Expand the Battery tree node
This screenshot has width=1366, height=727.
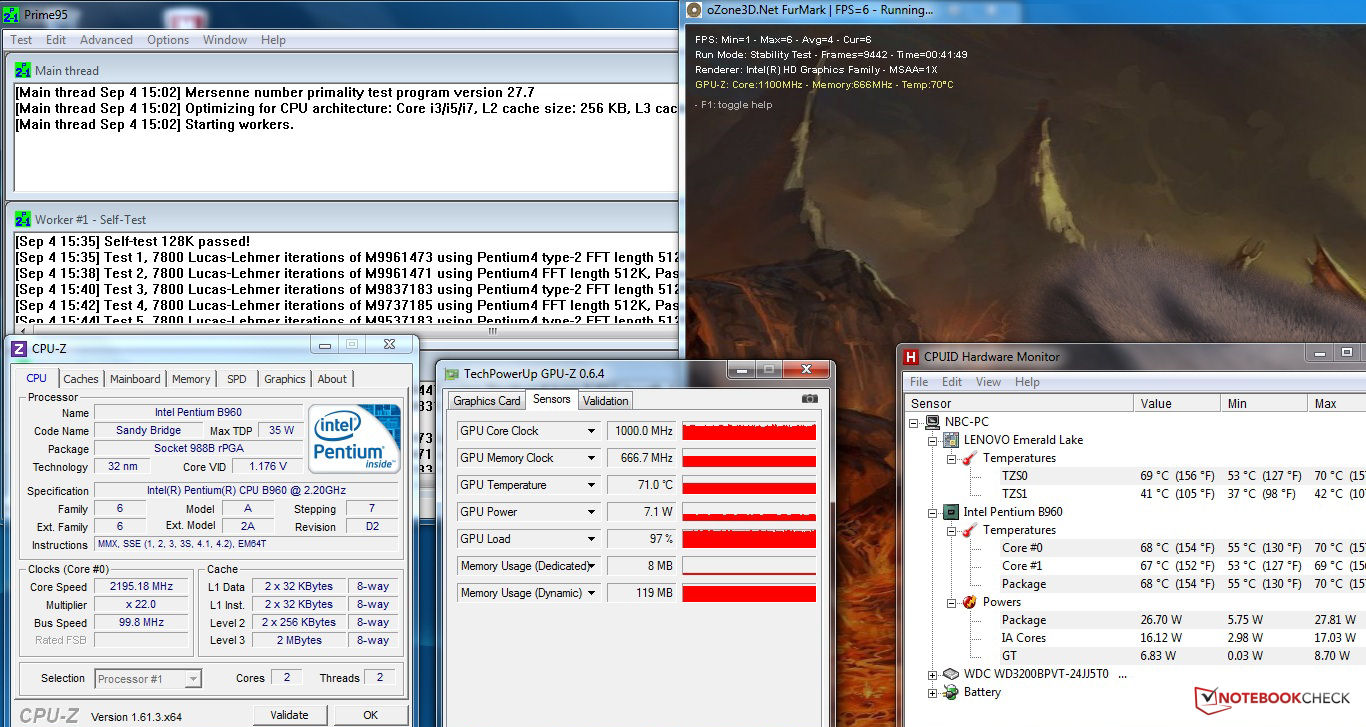[x=932, y=692]
